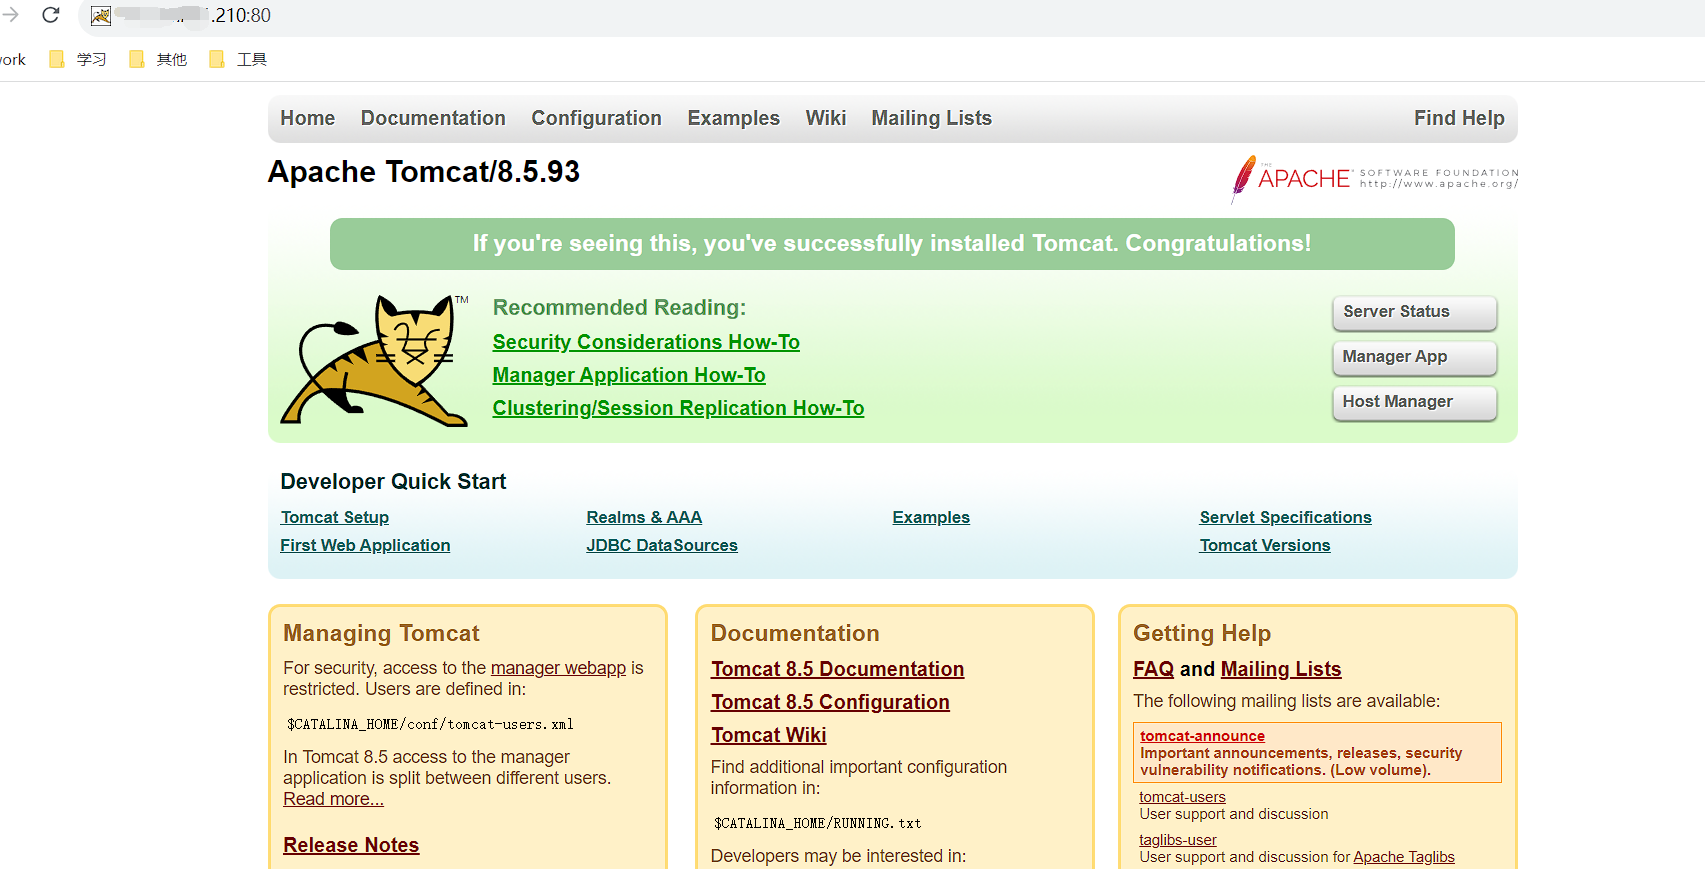Click the Tomcat cat mascot image
This screenshot has width=1705, height=869.
point(375,360)
